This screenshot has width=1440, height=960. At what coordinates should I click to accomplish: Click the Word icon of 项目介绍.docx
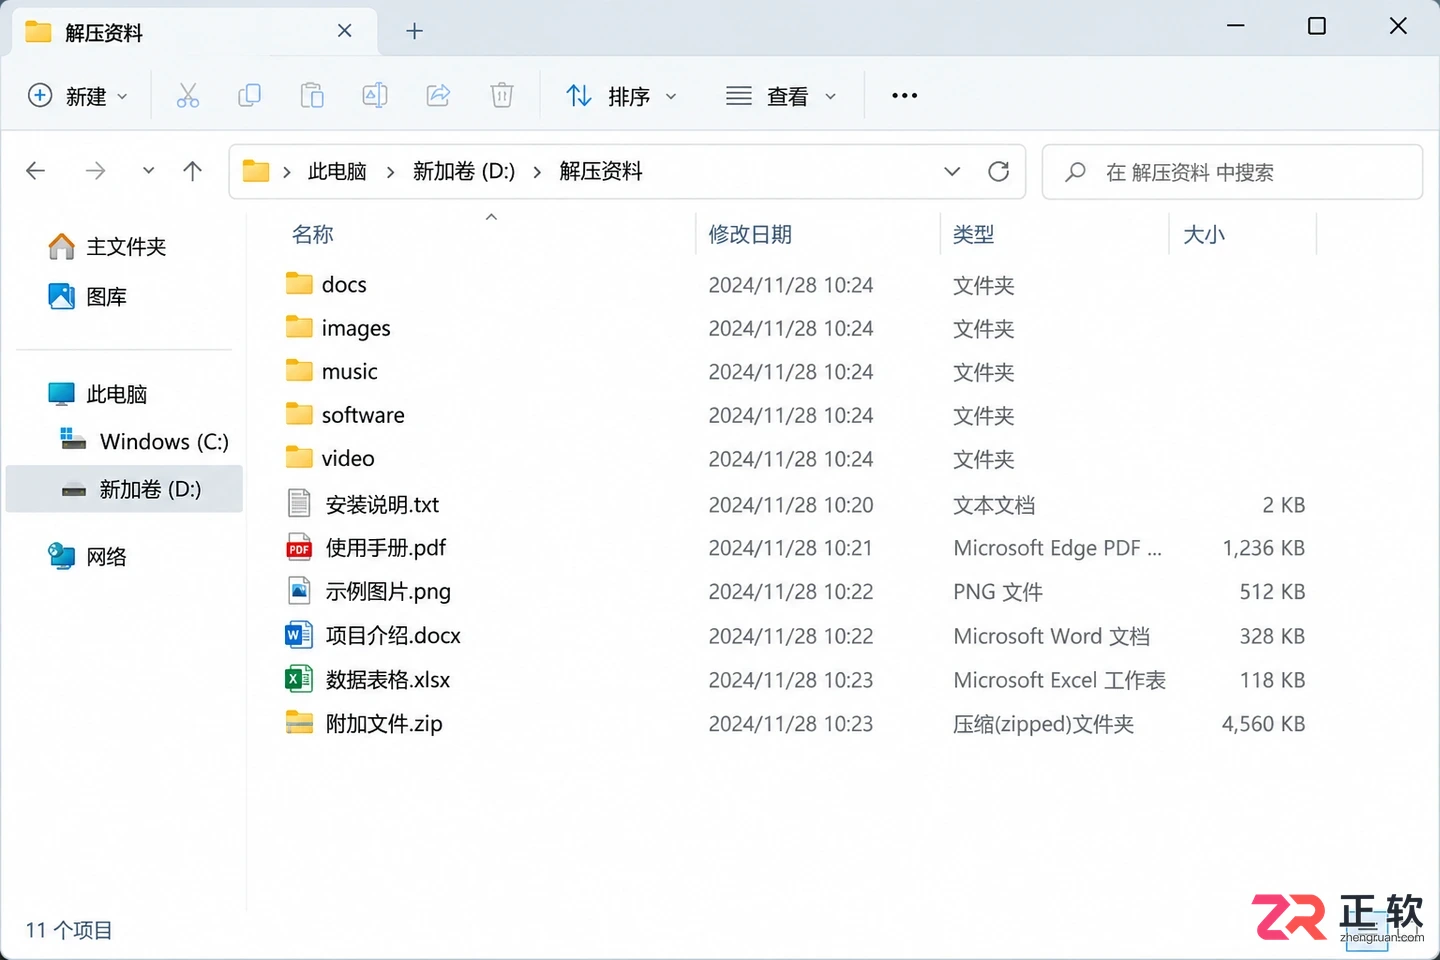[299, 635]
